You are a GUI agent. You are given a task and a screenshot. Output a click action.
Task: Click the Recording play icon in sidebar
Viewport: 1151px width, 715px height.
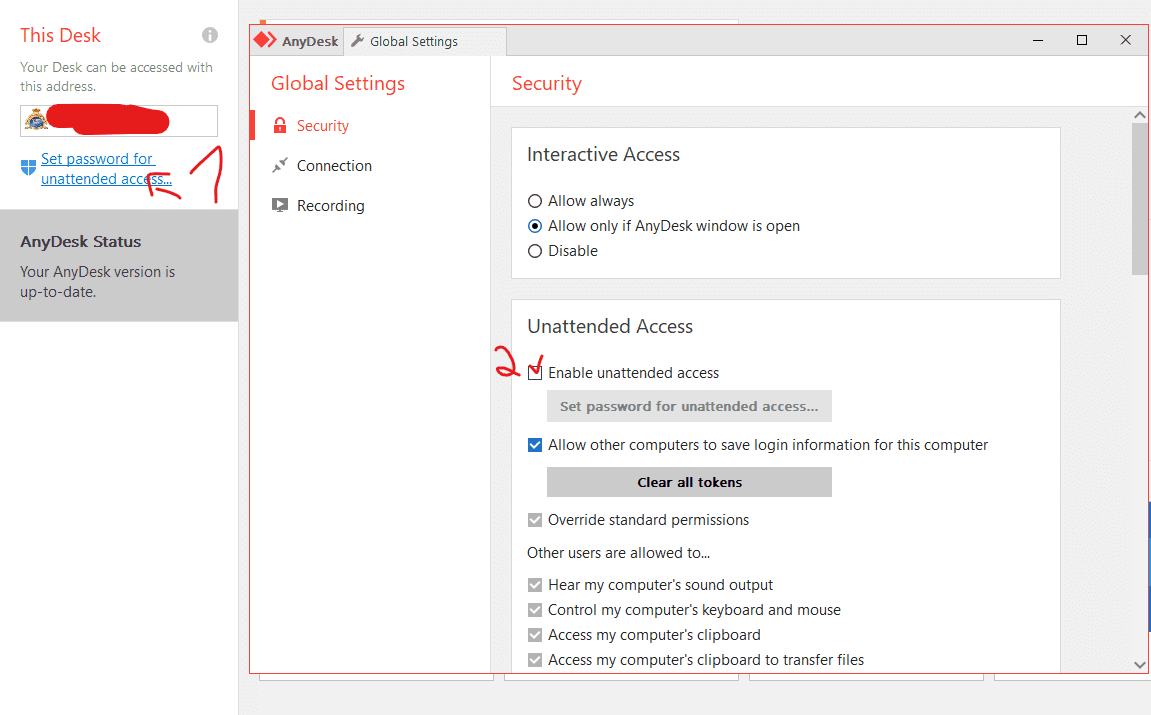(280, 206)
